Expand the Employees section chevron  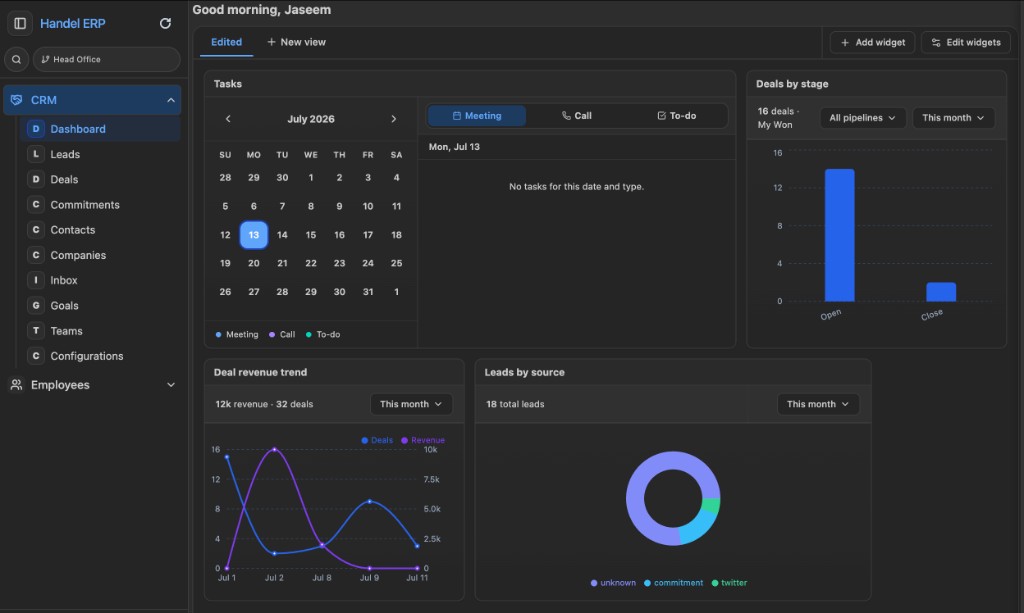tap(170, 385)
